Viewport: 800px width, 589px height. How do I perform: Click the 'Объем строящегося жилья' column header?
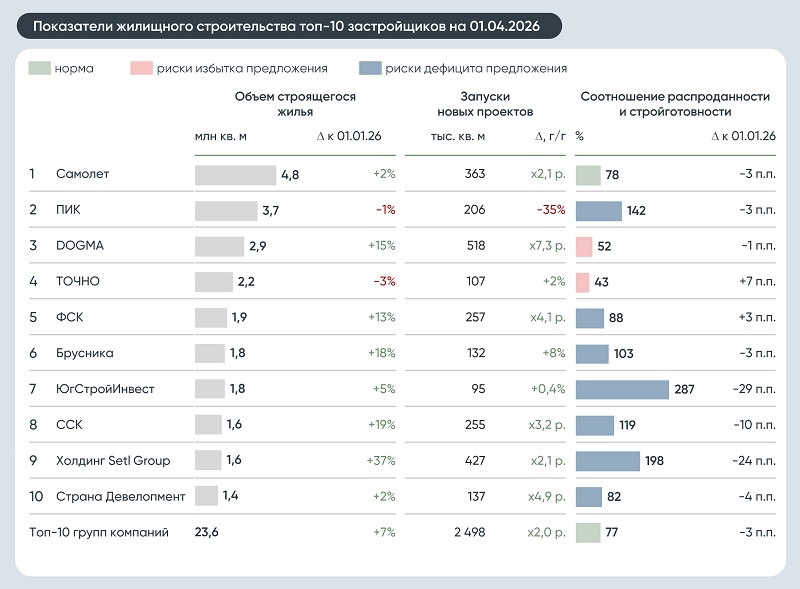click(x=295, y=104)
